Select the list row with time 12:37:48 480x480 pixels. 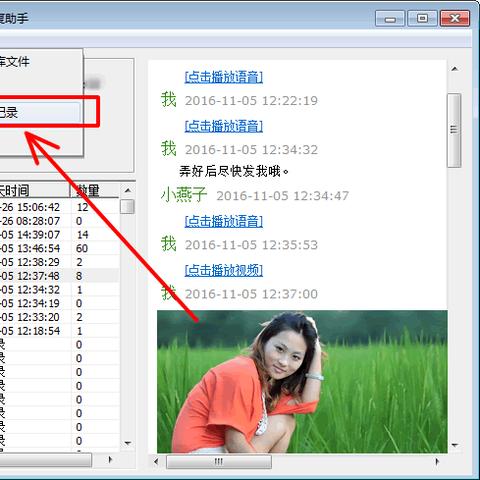[60, 276]
